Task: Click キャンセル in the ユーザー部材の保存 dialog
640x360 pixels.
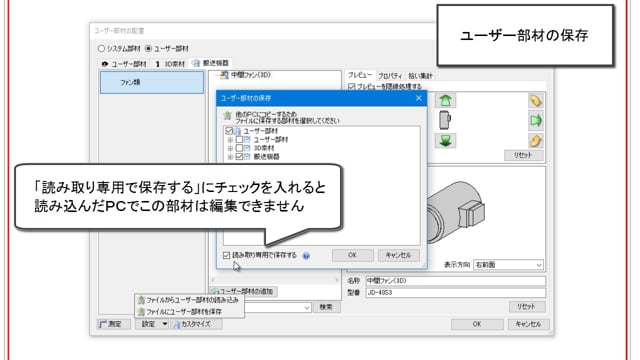Action: click(x=398, y=255)
